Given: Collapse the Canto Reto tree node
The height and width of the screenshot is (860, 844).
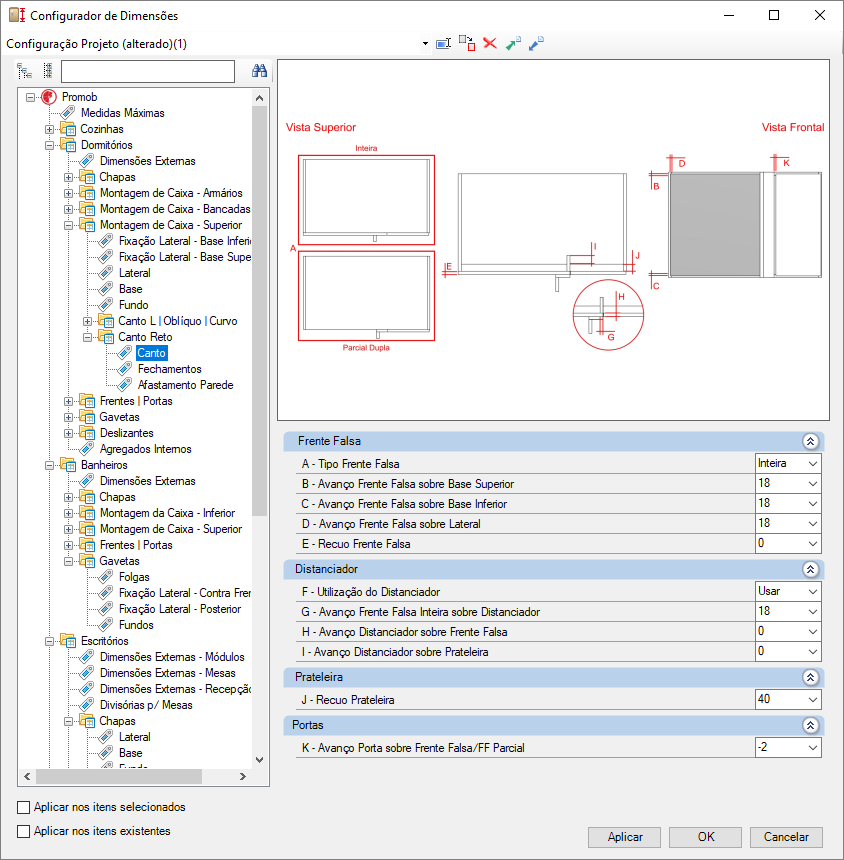Looking at the screenshot, I should pos(87,337).
